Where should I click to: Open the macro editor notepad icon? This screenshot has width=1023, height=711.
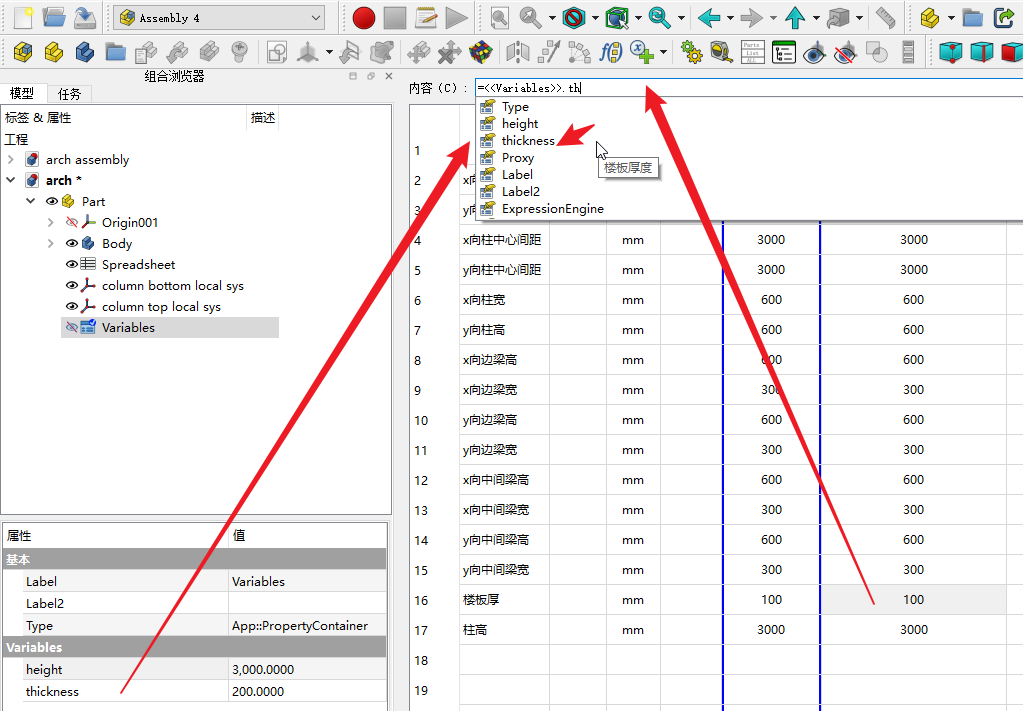[426, 17]
